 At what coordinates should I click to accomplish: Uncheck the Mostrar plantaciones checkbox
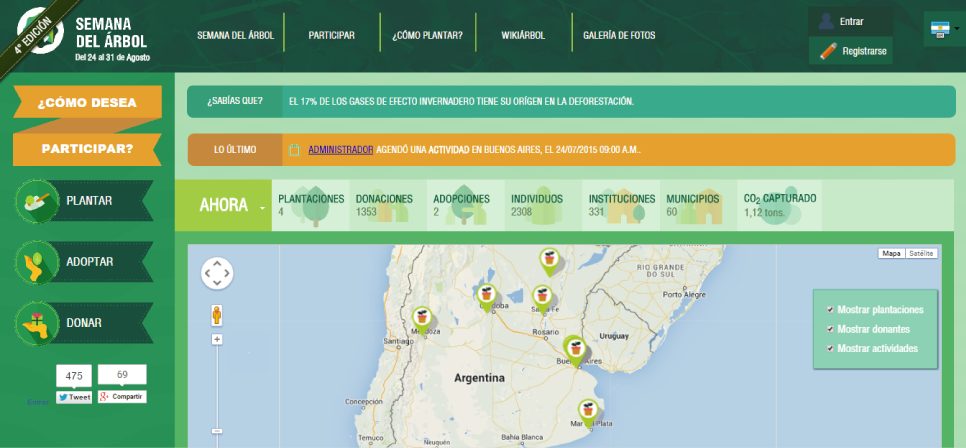(x=830, y=310)
